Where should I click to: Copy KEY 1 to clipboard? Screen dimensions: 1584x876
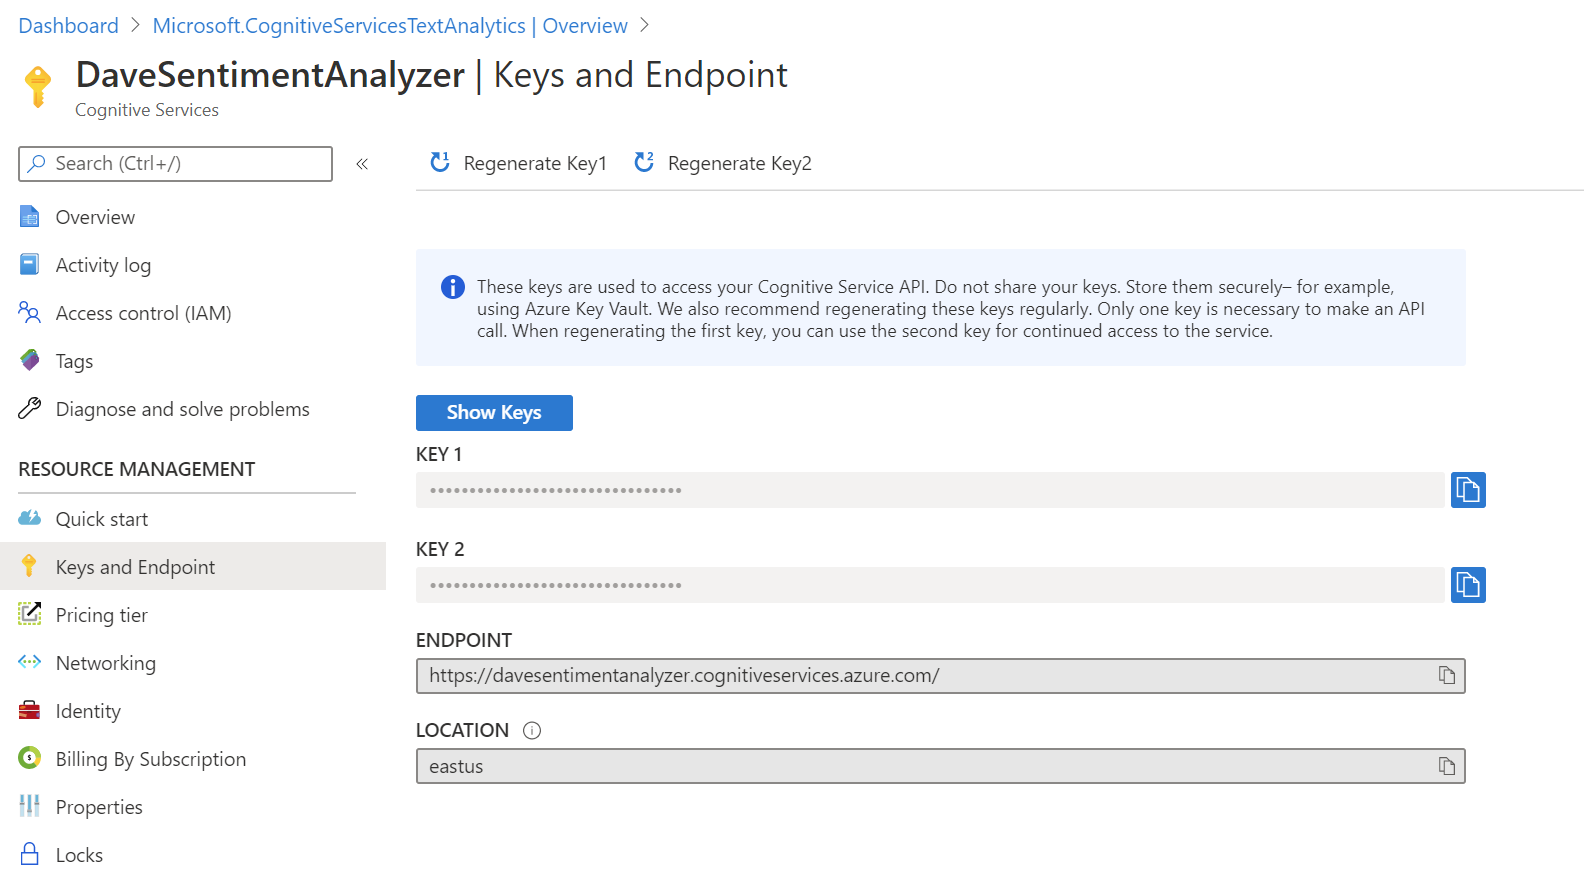pos(1467,490)
